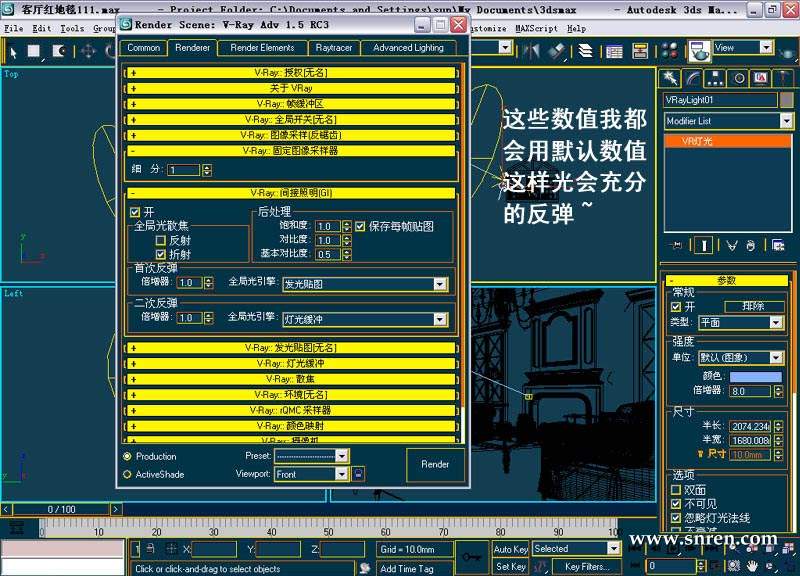Open Configure Modifier Sets icon
This screenshot has height=576, width=800.
778,246
